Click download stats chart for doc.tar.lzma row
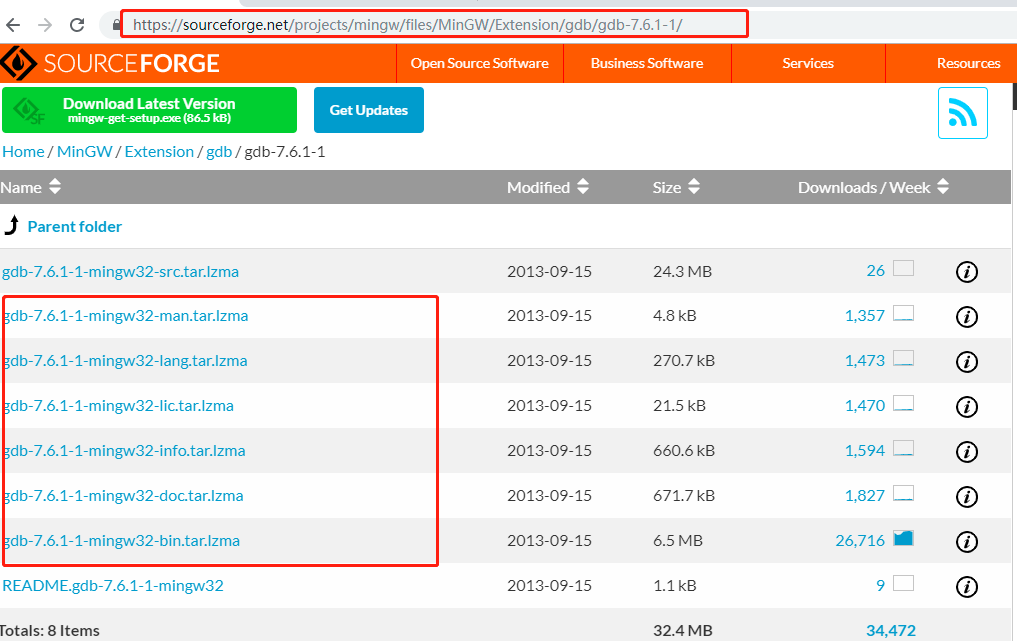Image resolution: width=1017 pixels, height=641 pixels. click(x=903, y=493)
